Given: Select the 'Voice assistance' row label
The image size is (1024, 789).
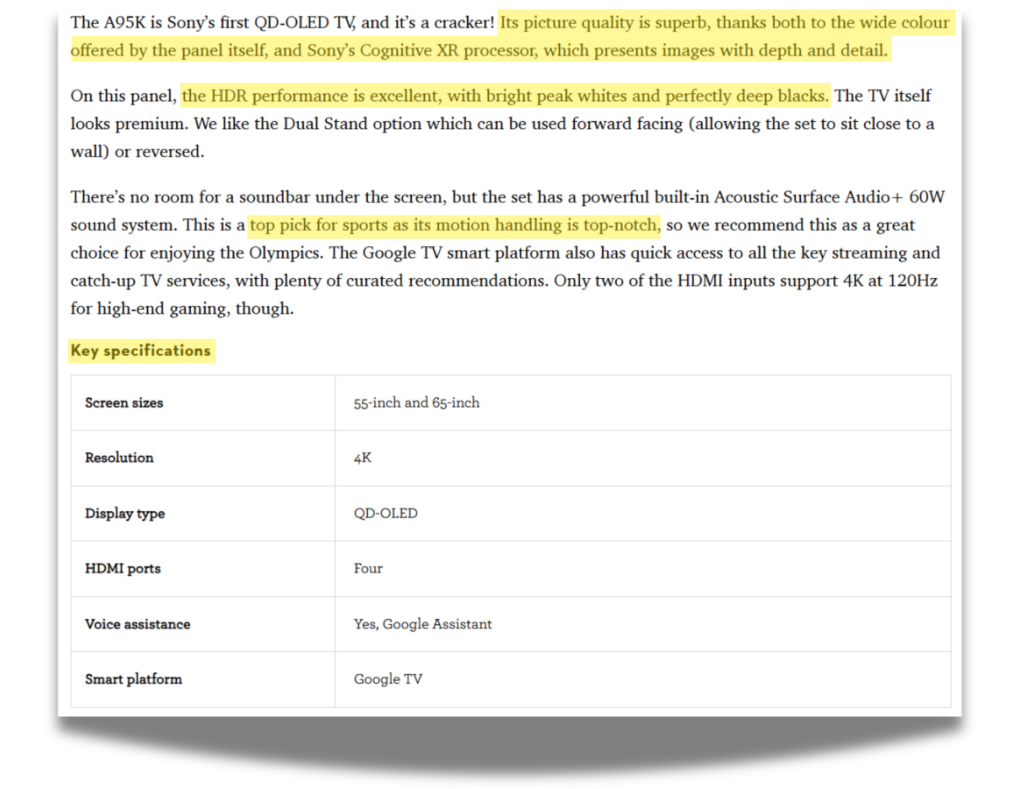Looking at the screenshot, I should (x=138, y=624).
